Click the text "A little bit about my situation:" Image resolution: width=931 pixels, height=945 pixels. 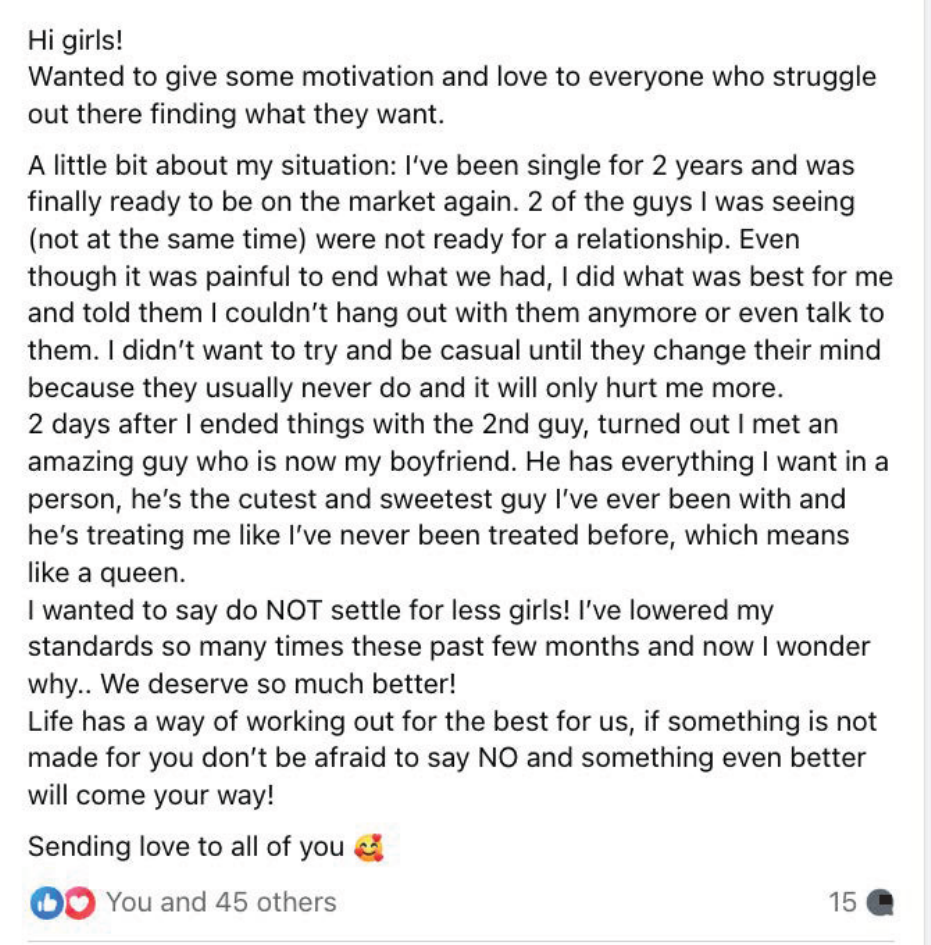tap(212, 166)
